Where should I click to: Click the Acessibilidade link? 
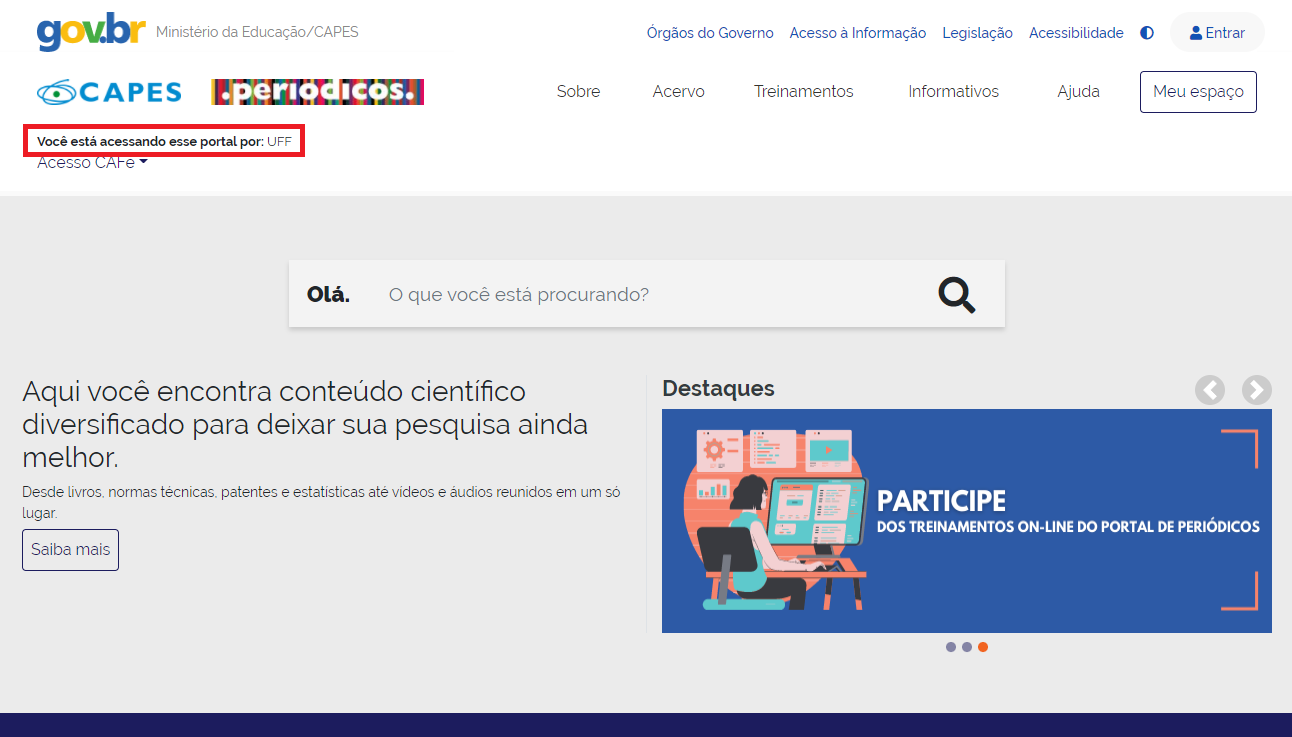point(1076,32)
